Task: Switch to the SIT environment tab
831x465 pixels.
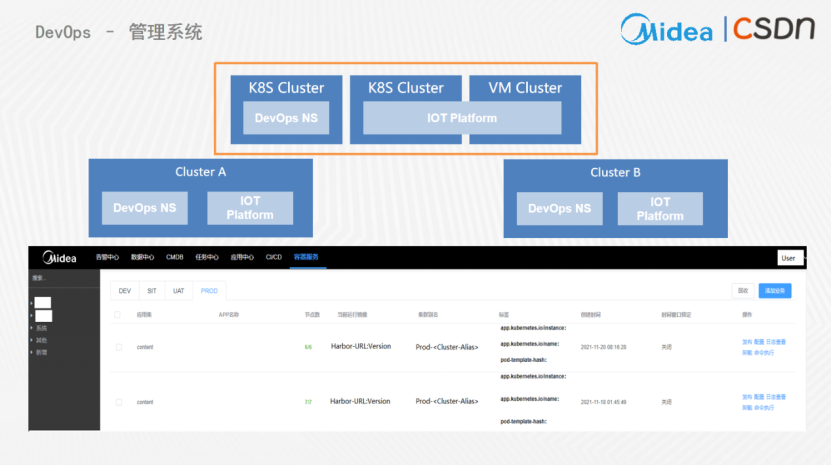Action: (x=152, y=291)
